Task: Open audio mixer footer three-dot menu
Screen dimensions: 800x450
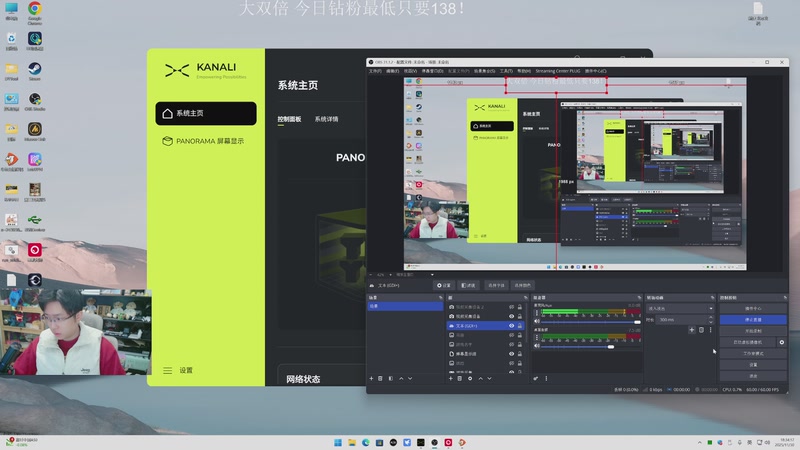Action: (x=546, y=379)
